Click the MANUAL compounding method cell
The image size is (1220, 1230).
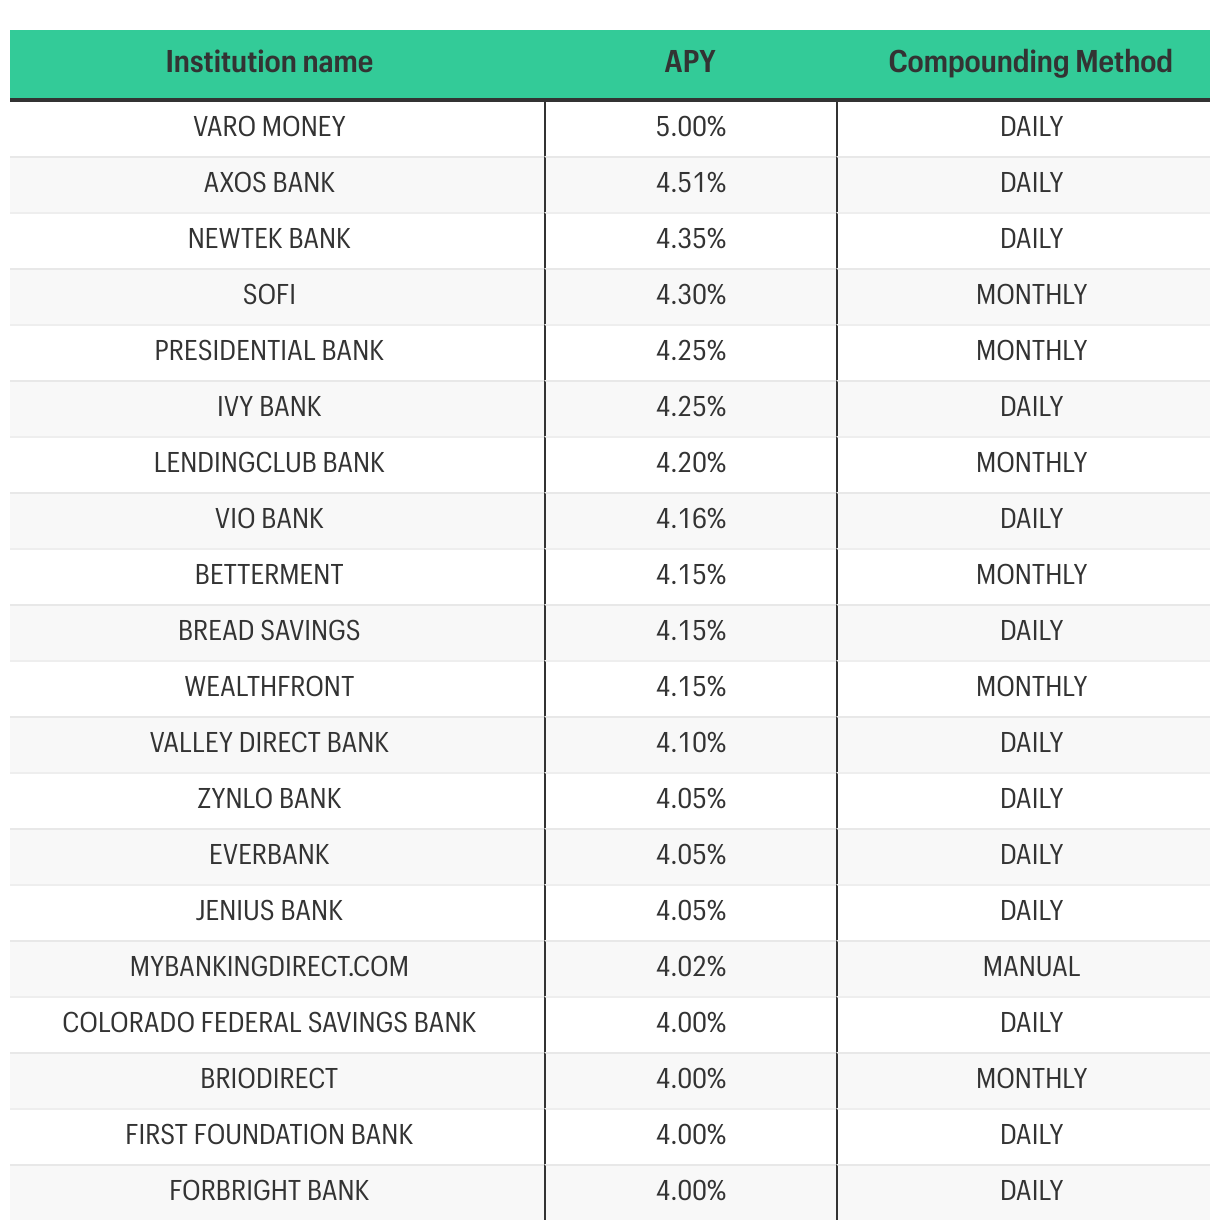pyautogui.click(x=1031, y=967)
